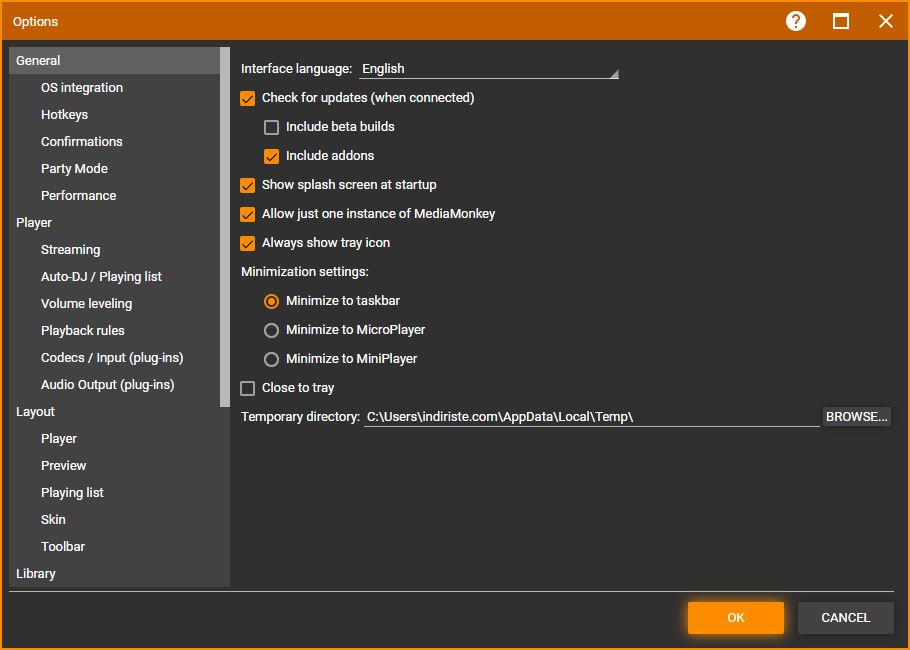This screenshot has width=910, height=650.
Task: Toggle Allow just one instance of MediaMonkey
Action: point(248,214)
